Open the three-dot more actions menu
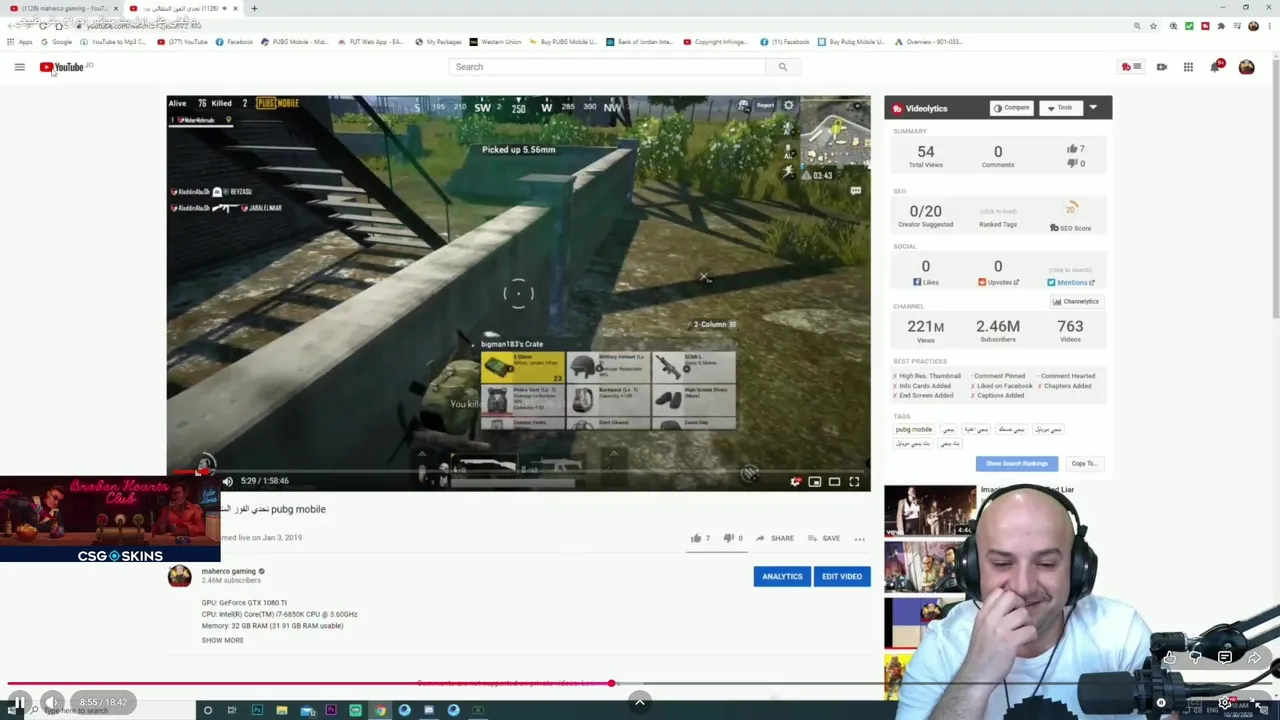 click(859, 538)
